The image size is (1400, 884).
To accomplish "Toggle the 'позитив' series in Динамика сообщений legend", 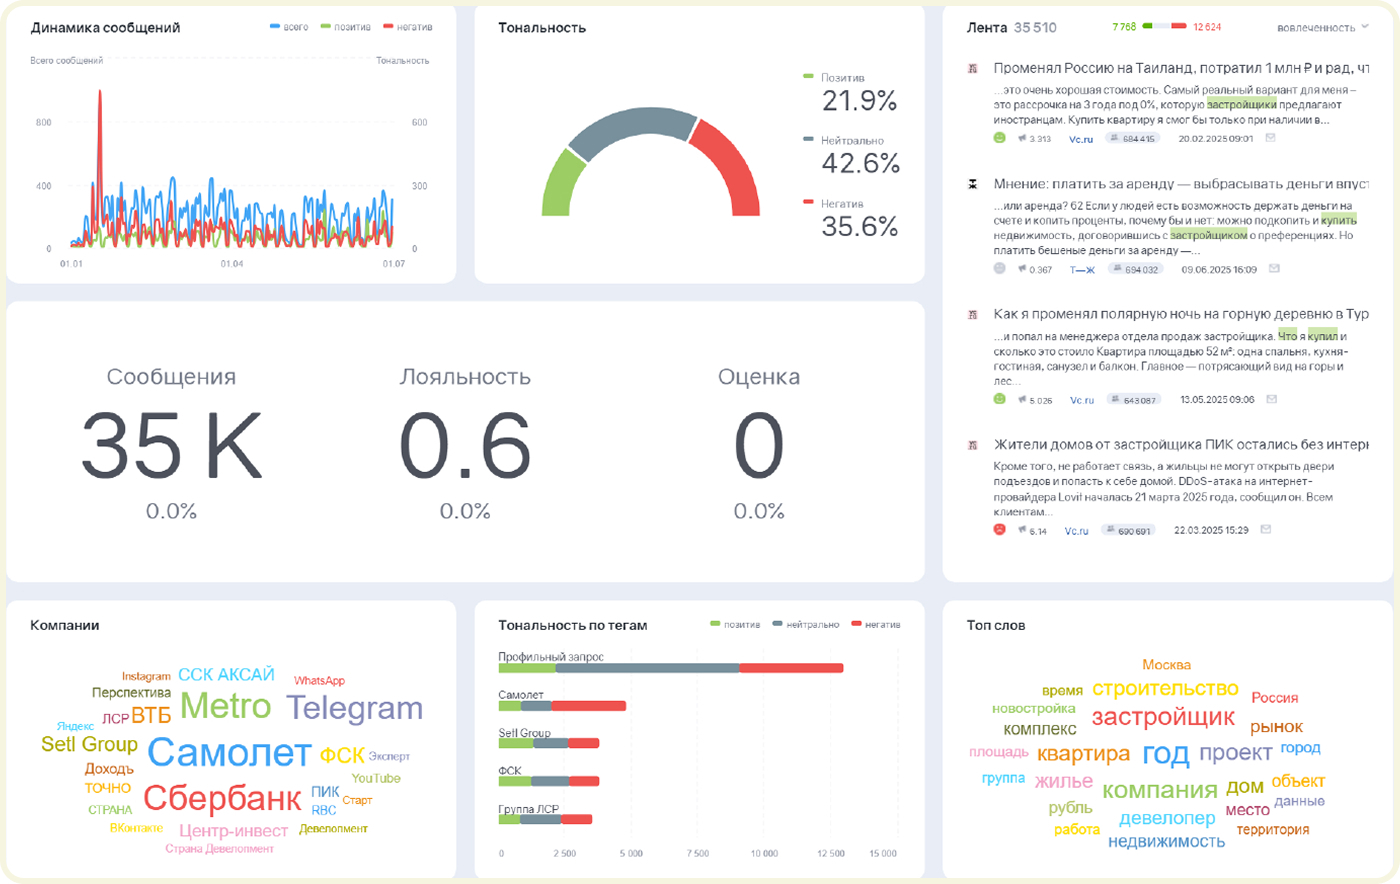I will tap(346, 27).
